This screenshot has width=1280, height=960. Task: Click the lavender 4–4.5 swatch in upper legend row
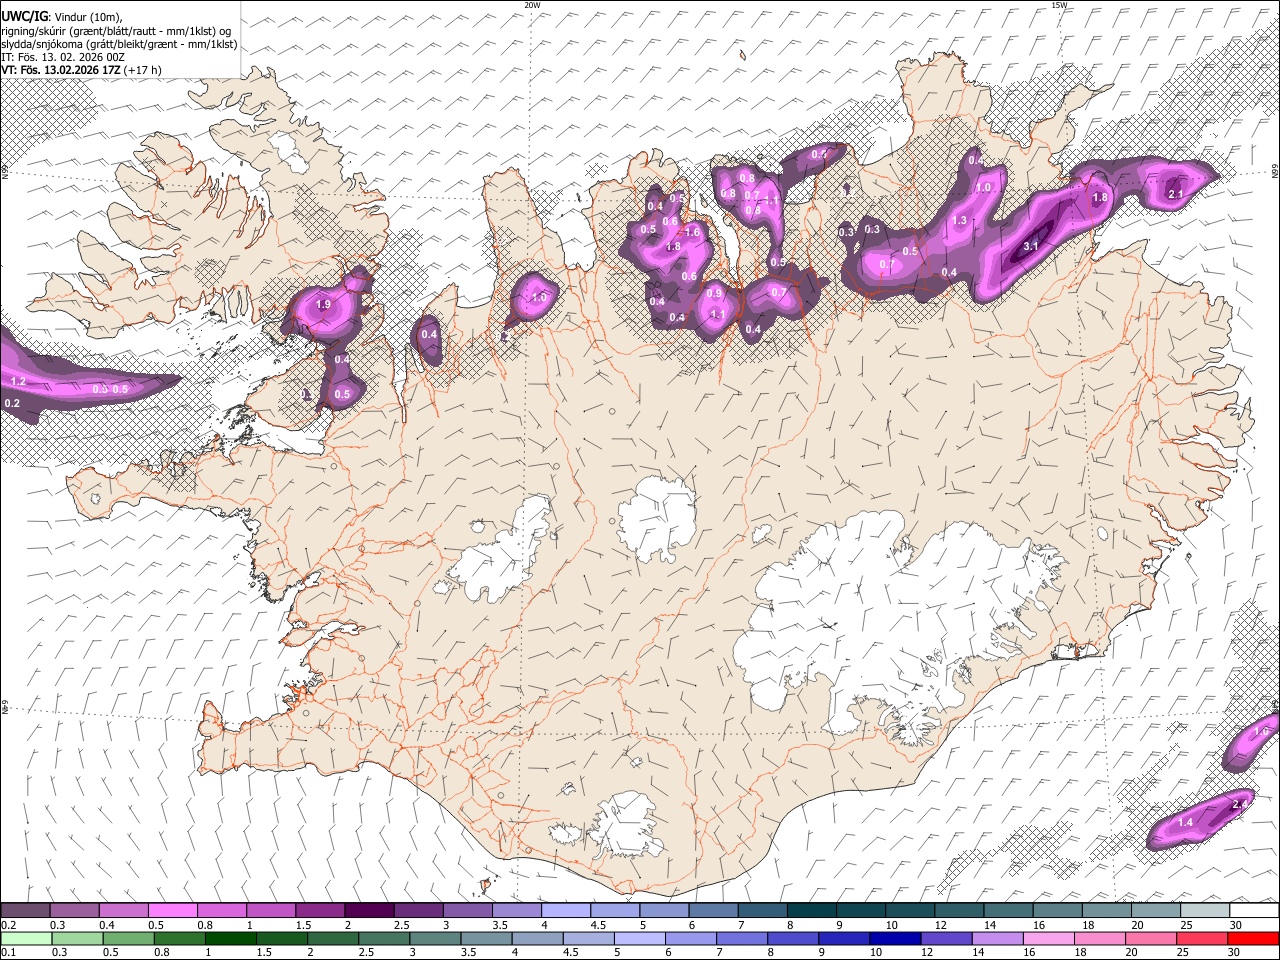tap(565, 911)
